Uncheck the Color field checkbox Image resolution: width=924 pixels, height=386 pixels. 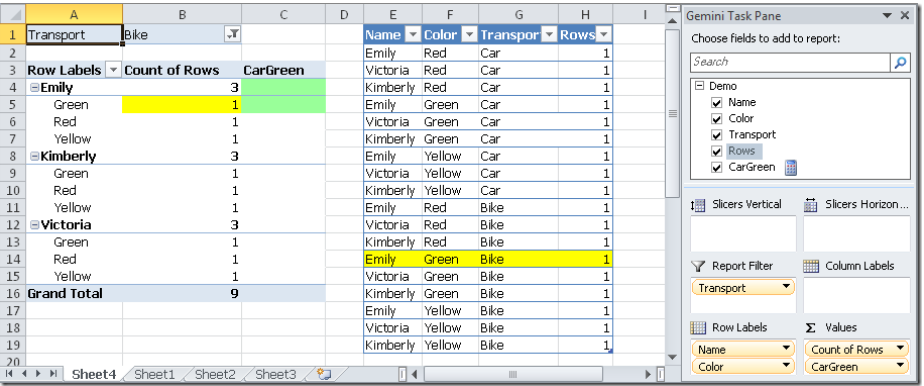pyautogui.click(x=717, y=118)
